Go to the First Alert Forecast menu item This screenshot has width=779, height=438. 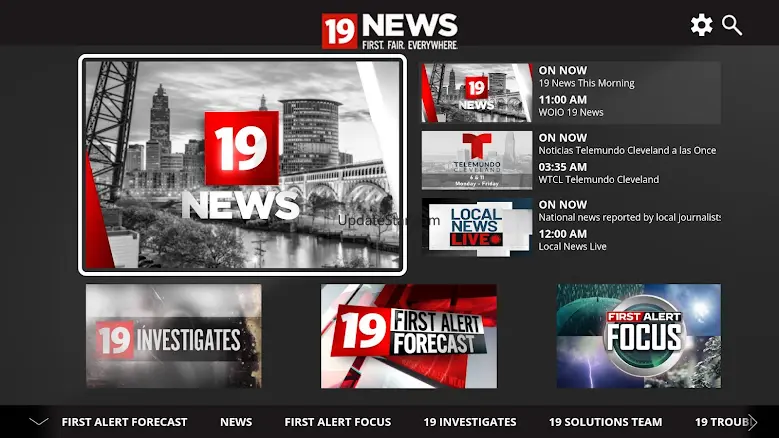124,422
